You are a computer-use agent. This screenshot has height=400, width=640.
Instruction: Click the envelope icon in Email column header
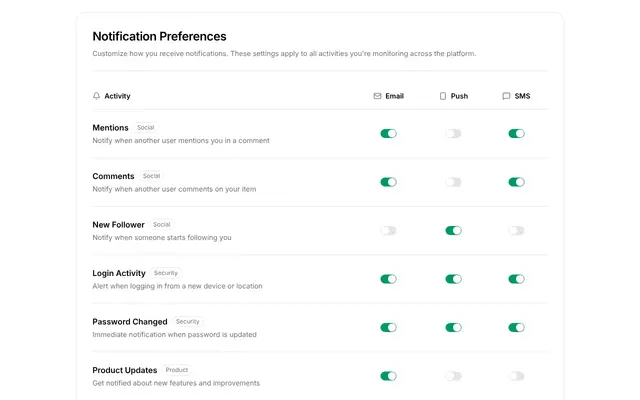[377, 96]
